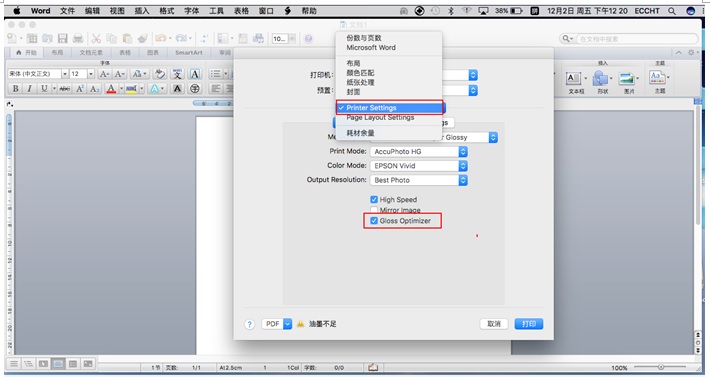Click the red font color A swatch
The image size is (710, 380).
(111, 88)
